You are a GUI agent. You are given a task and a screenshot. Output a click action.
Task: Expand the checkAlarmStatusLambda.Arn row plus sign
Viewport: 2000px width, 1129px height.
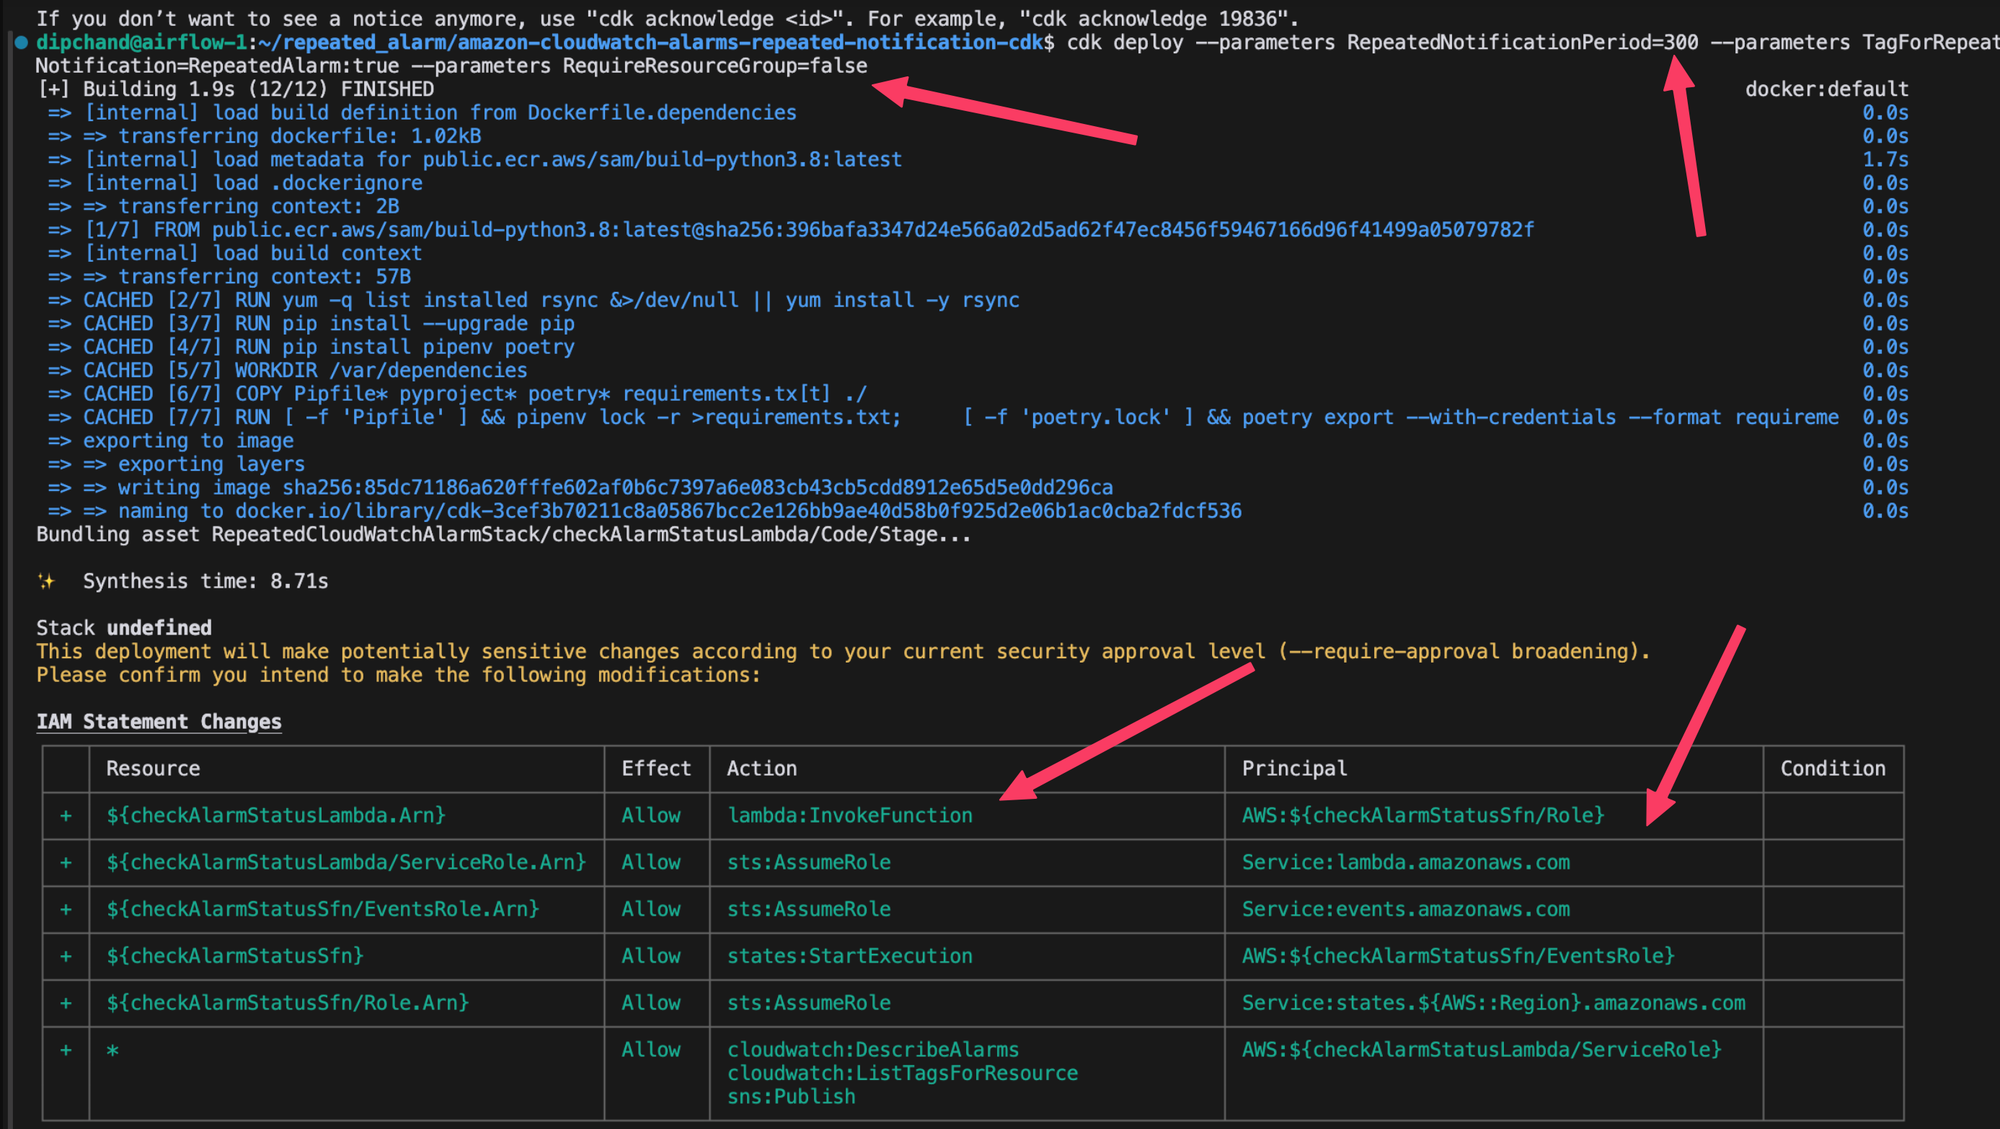66,815
